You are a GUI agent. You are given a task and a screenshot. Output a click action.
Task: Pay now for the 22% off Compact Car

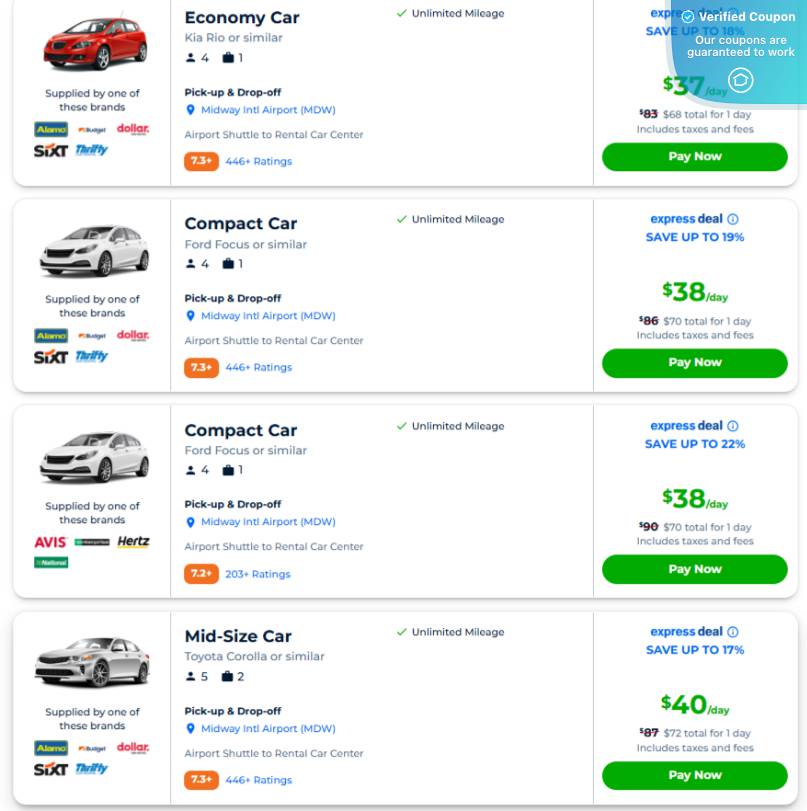coord(694,569)
